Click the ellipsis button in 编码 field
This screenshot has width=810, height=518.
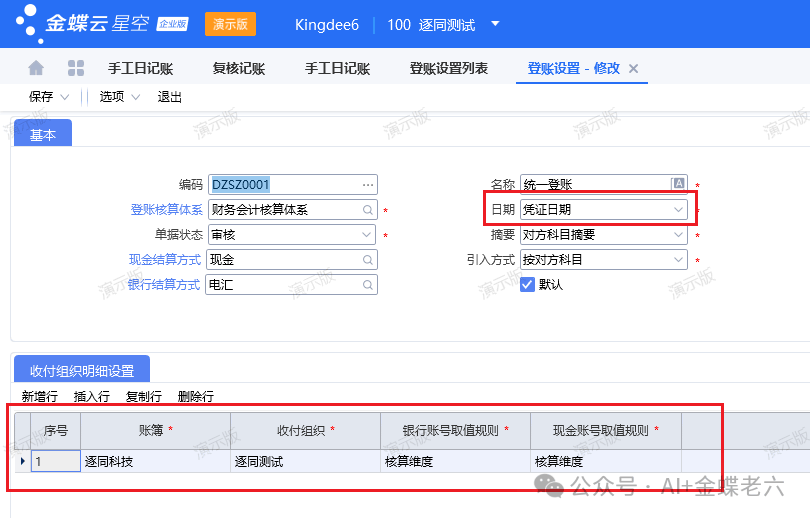pyautogui.click(x=368, y=184)
